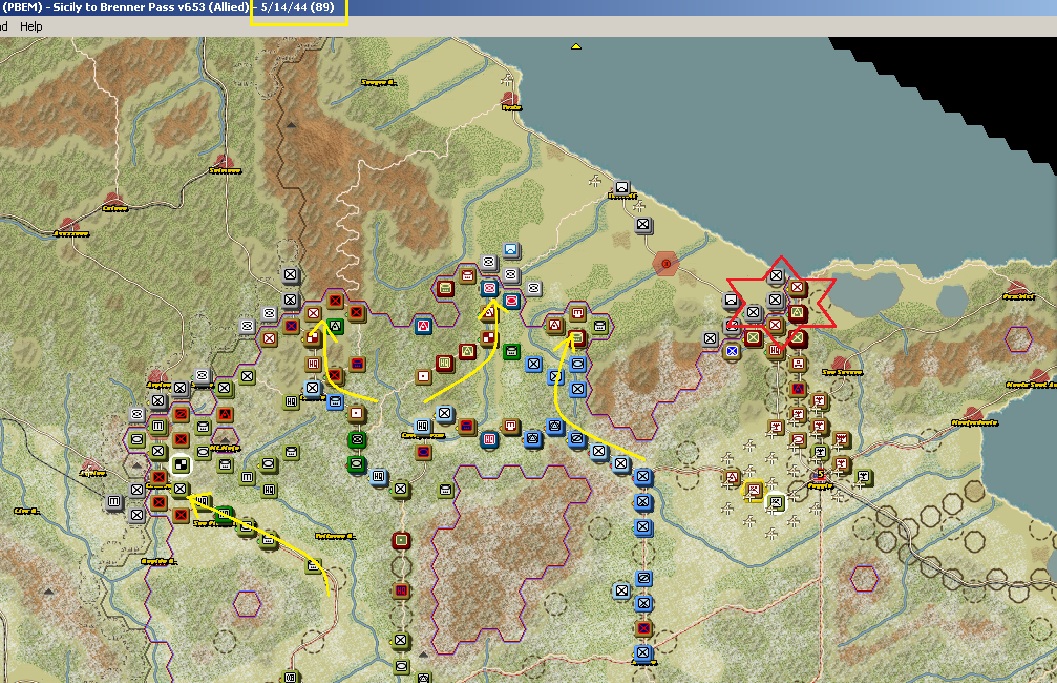Select the green counter with the mountain symbol
The width and height of the screenshot is (1057, 683).
click(x=335, y=326)
